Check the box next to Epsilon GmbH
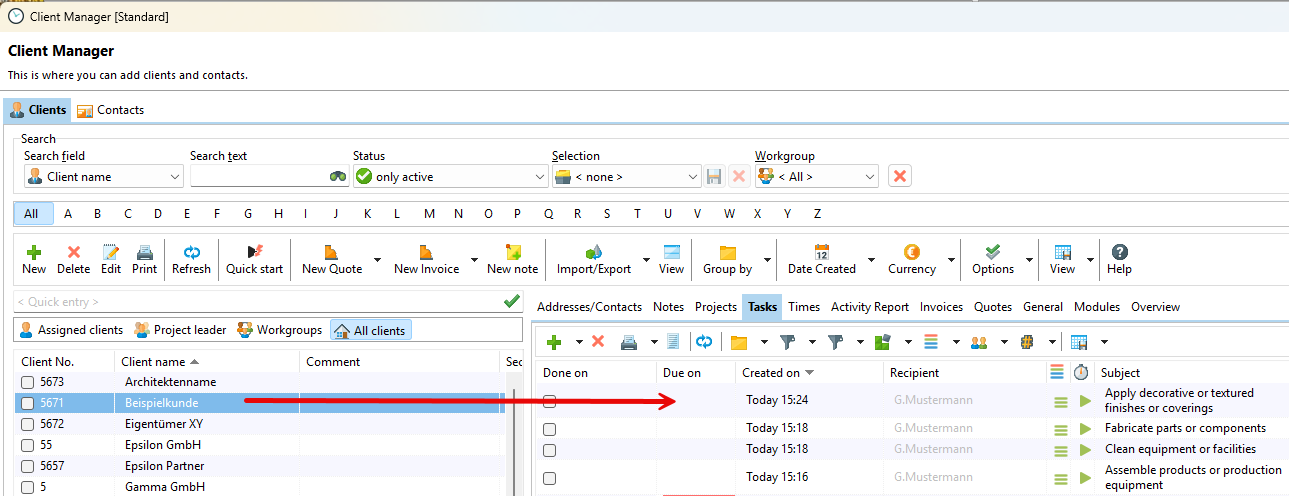Screen dimensions: 1289x496 click(x=28, y=446)
